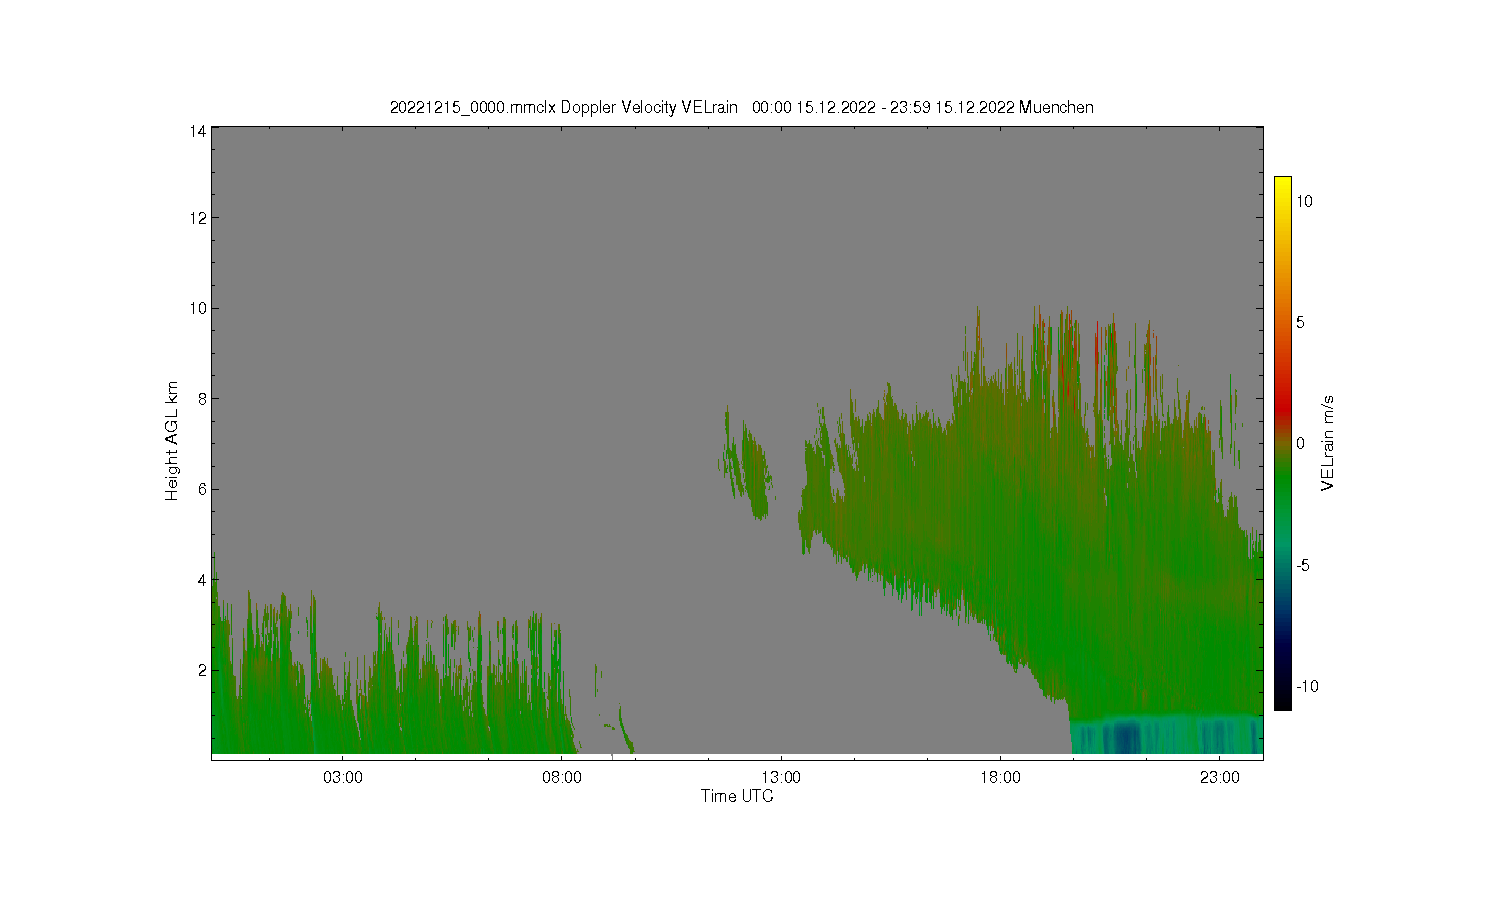Click the height tick label 8
1500x900 pixels.
[x=202, y=399]
